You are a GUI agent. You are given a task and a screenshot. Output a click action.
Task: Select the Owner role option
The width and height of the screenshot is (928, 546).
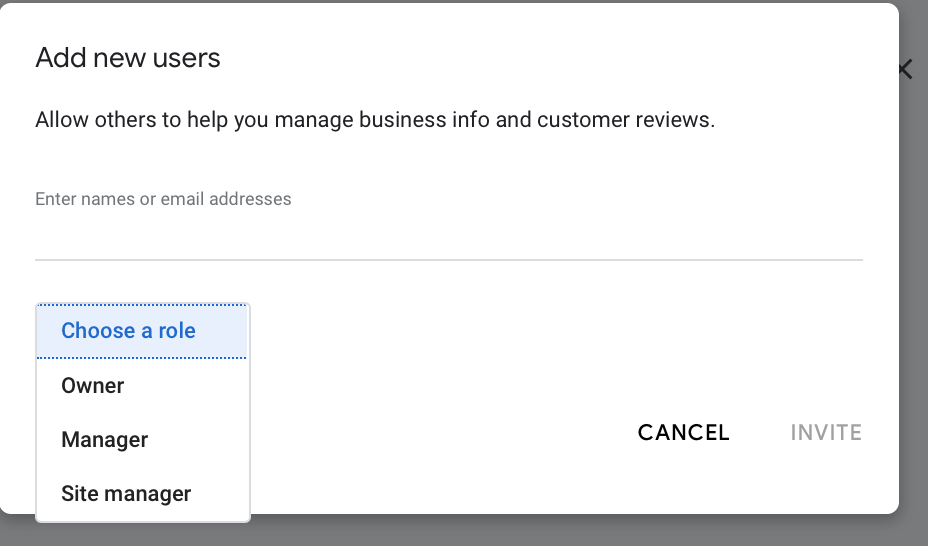click(x=93, y=386)
